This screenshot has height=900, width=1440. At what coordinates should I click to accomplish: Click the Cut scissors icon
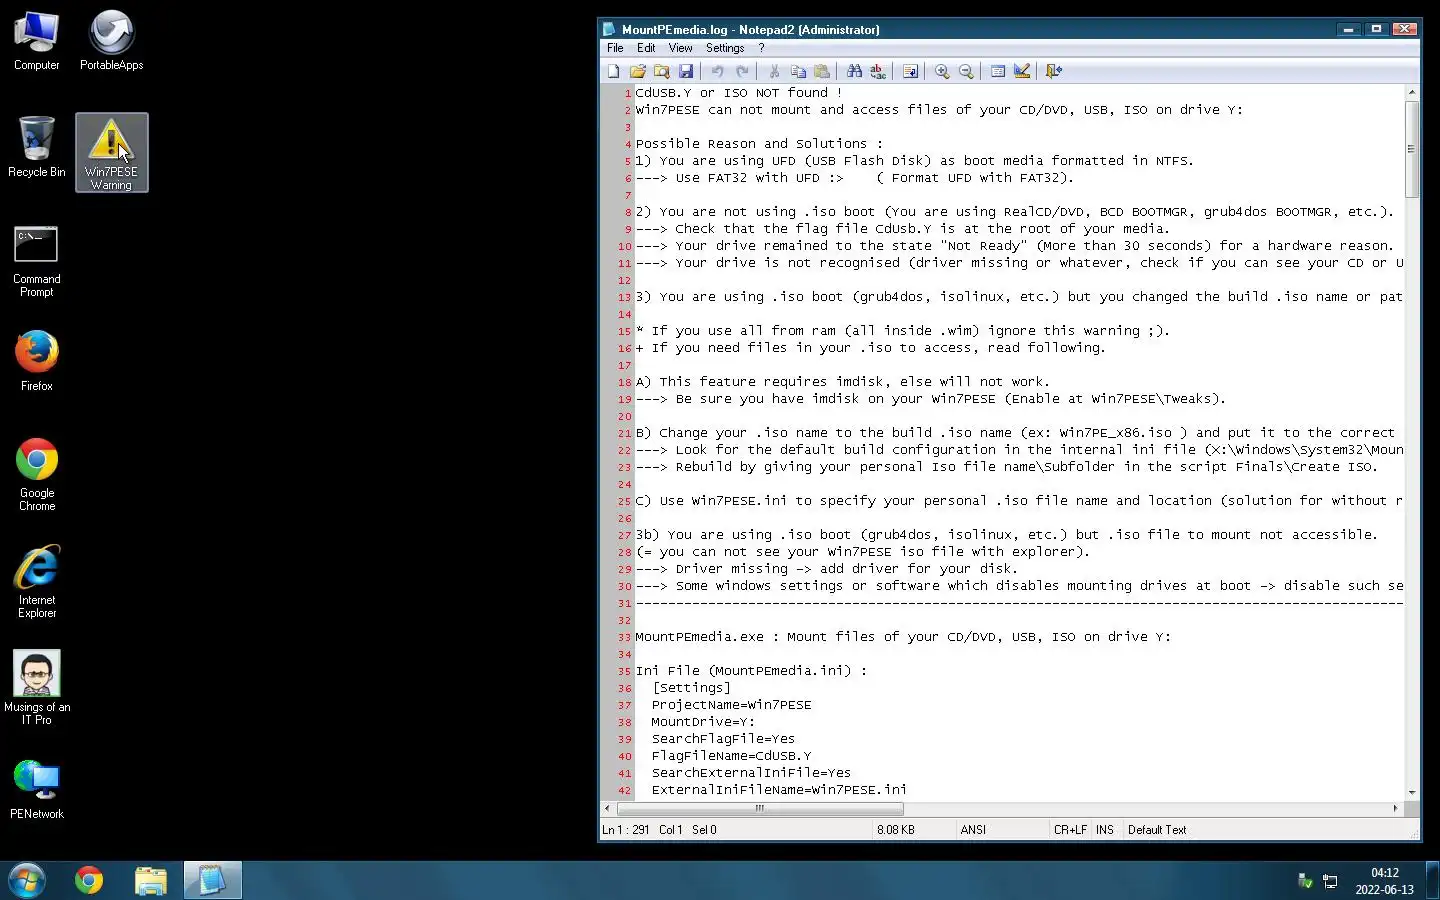tap(774, 71)
